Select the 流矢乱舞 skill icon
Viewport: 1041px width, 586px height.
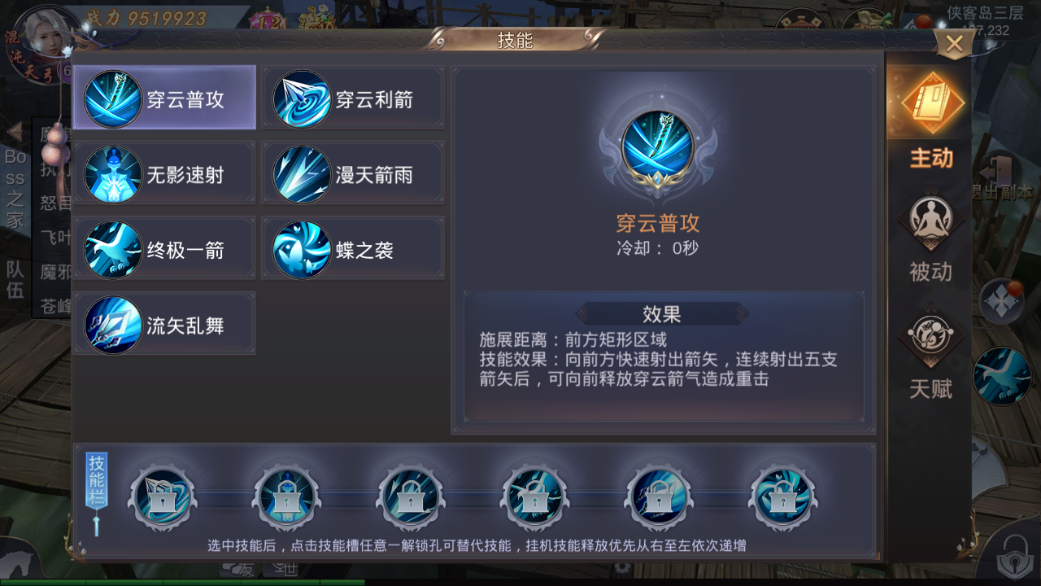[x=113, y=325]
